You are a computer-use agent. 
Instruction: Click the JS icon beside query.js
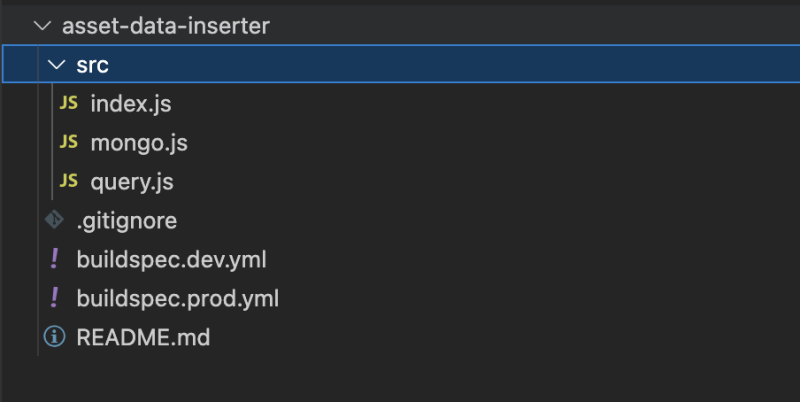tap(69, 181)
